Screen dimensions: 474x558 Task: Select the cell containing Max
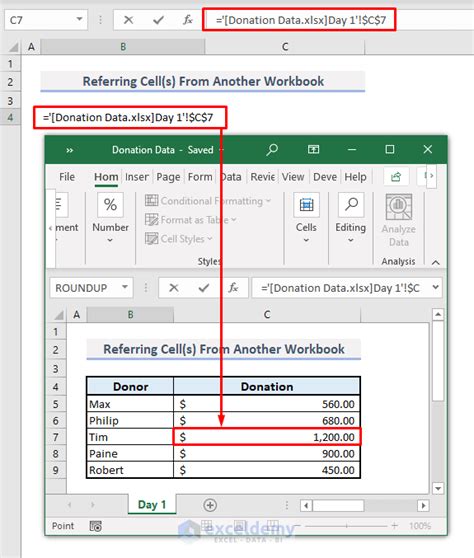click(130, 404)
